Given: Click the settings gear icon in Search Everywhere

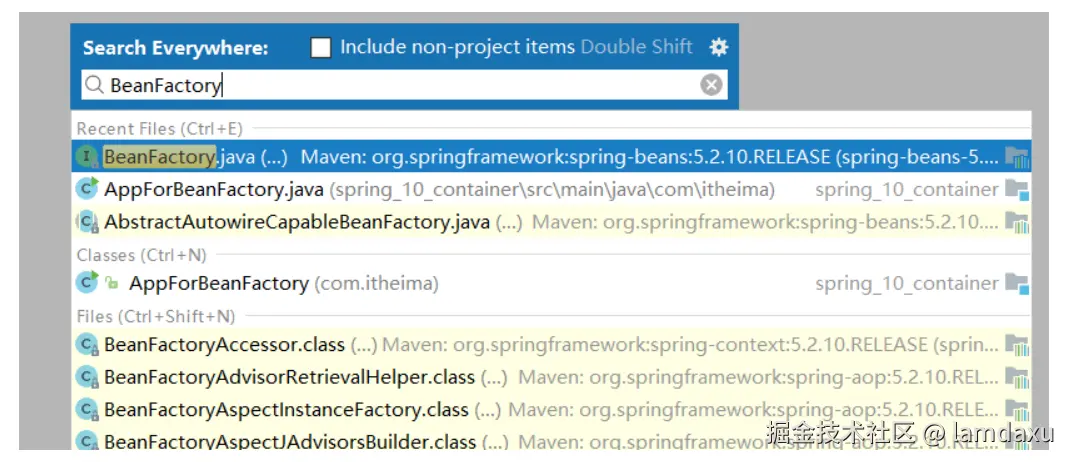Looking at the screenshot, I should pos(718,47).
